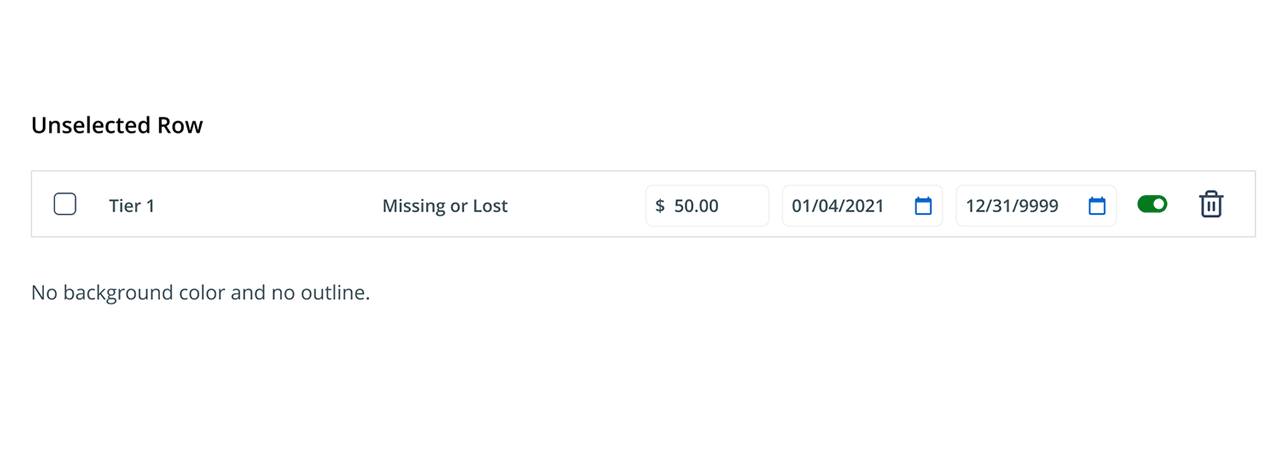Tick the Tier 1 row checkbox
The height and width of the screenshot is (455, 1280).
pos(65,205)
